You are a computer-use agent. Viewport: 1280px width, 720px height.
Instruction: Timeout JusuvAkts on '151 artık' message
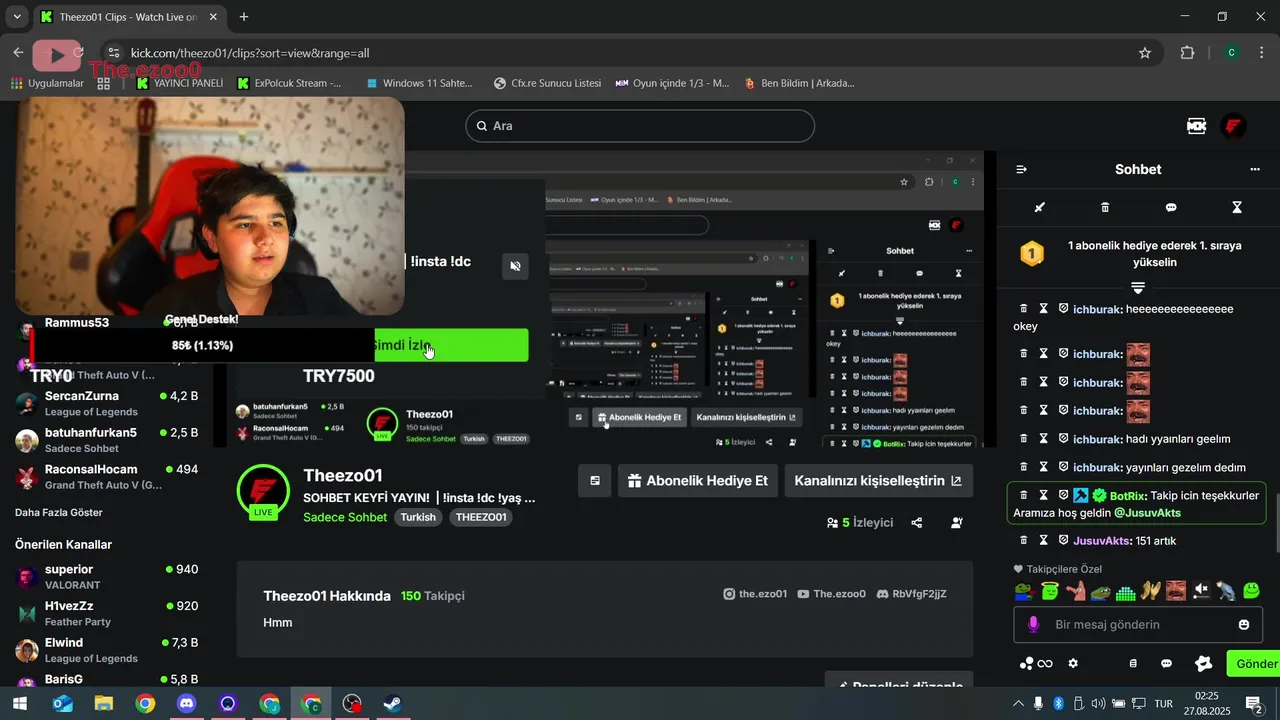tap(1043, 540)
